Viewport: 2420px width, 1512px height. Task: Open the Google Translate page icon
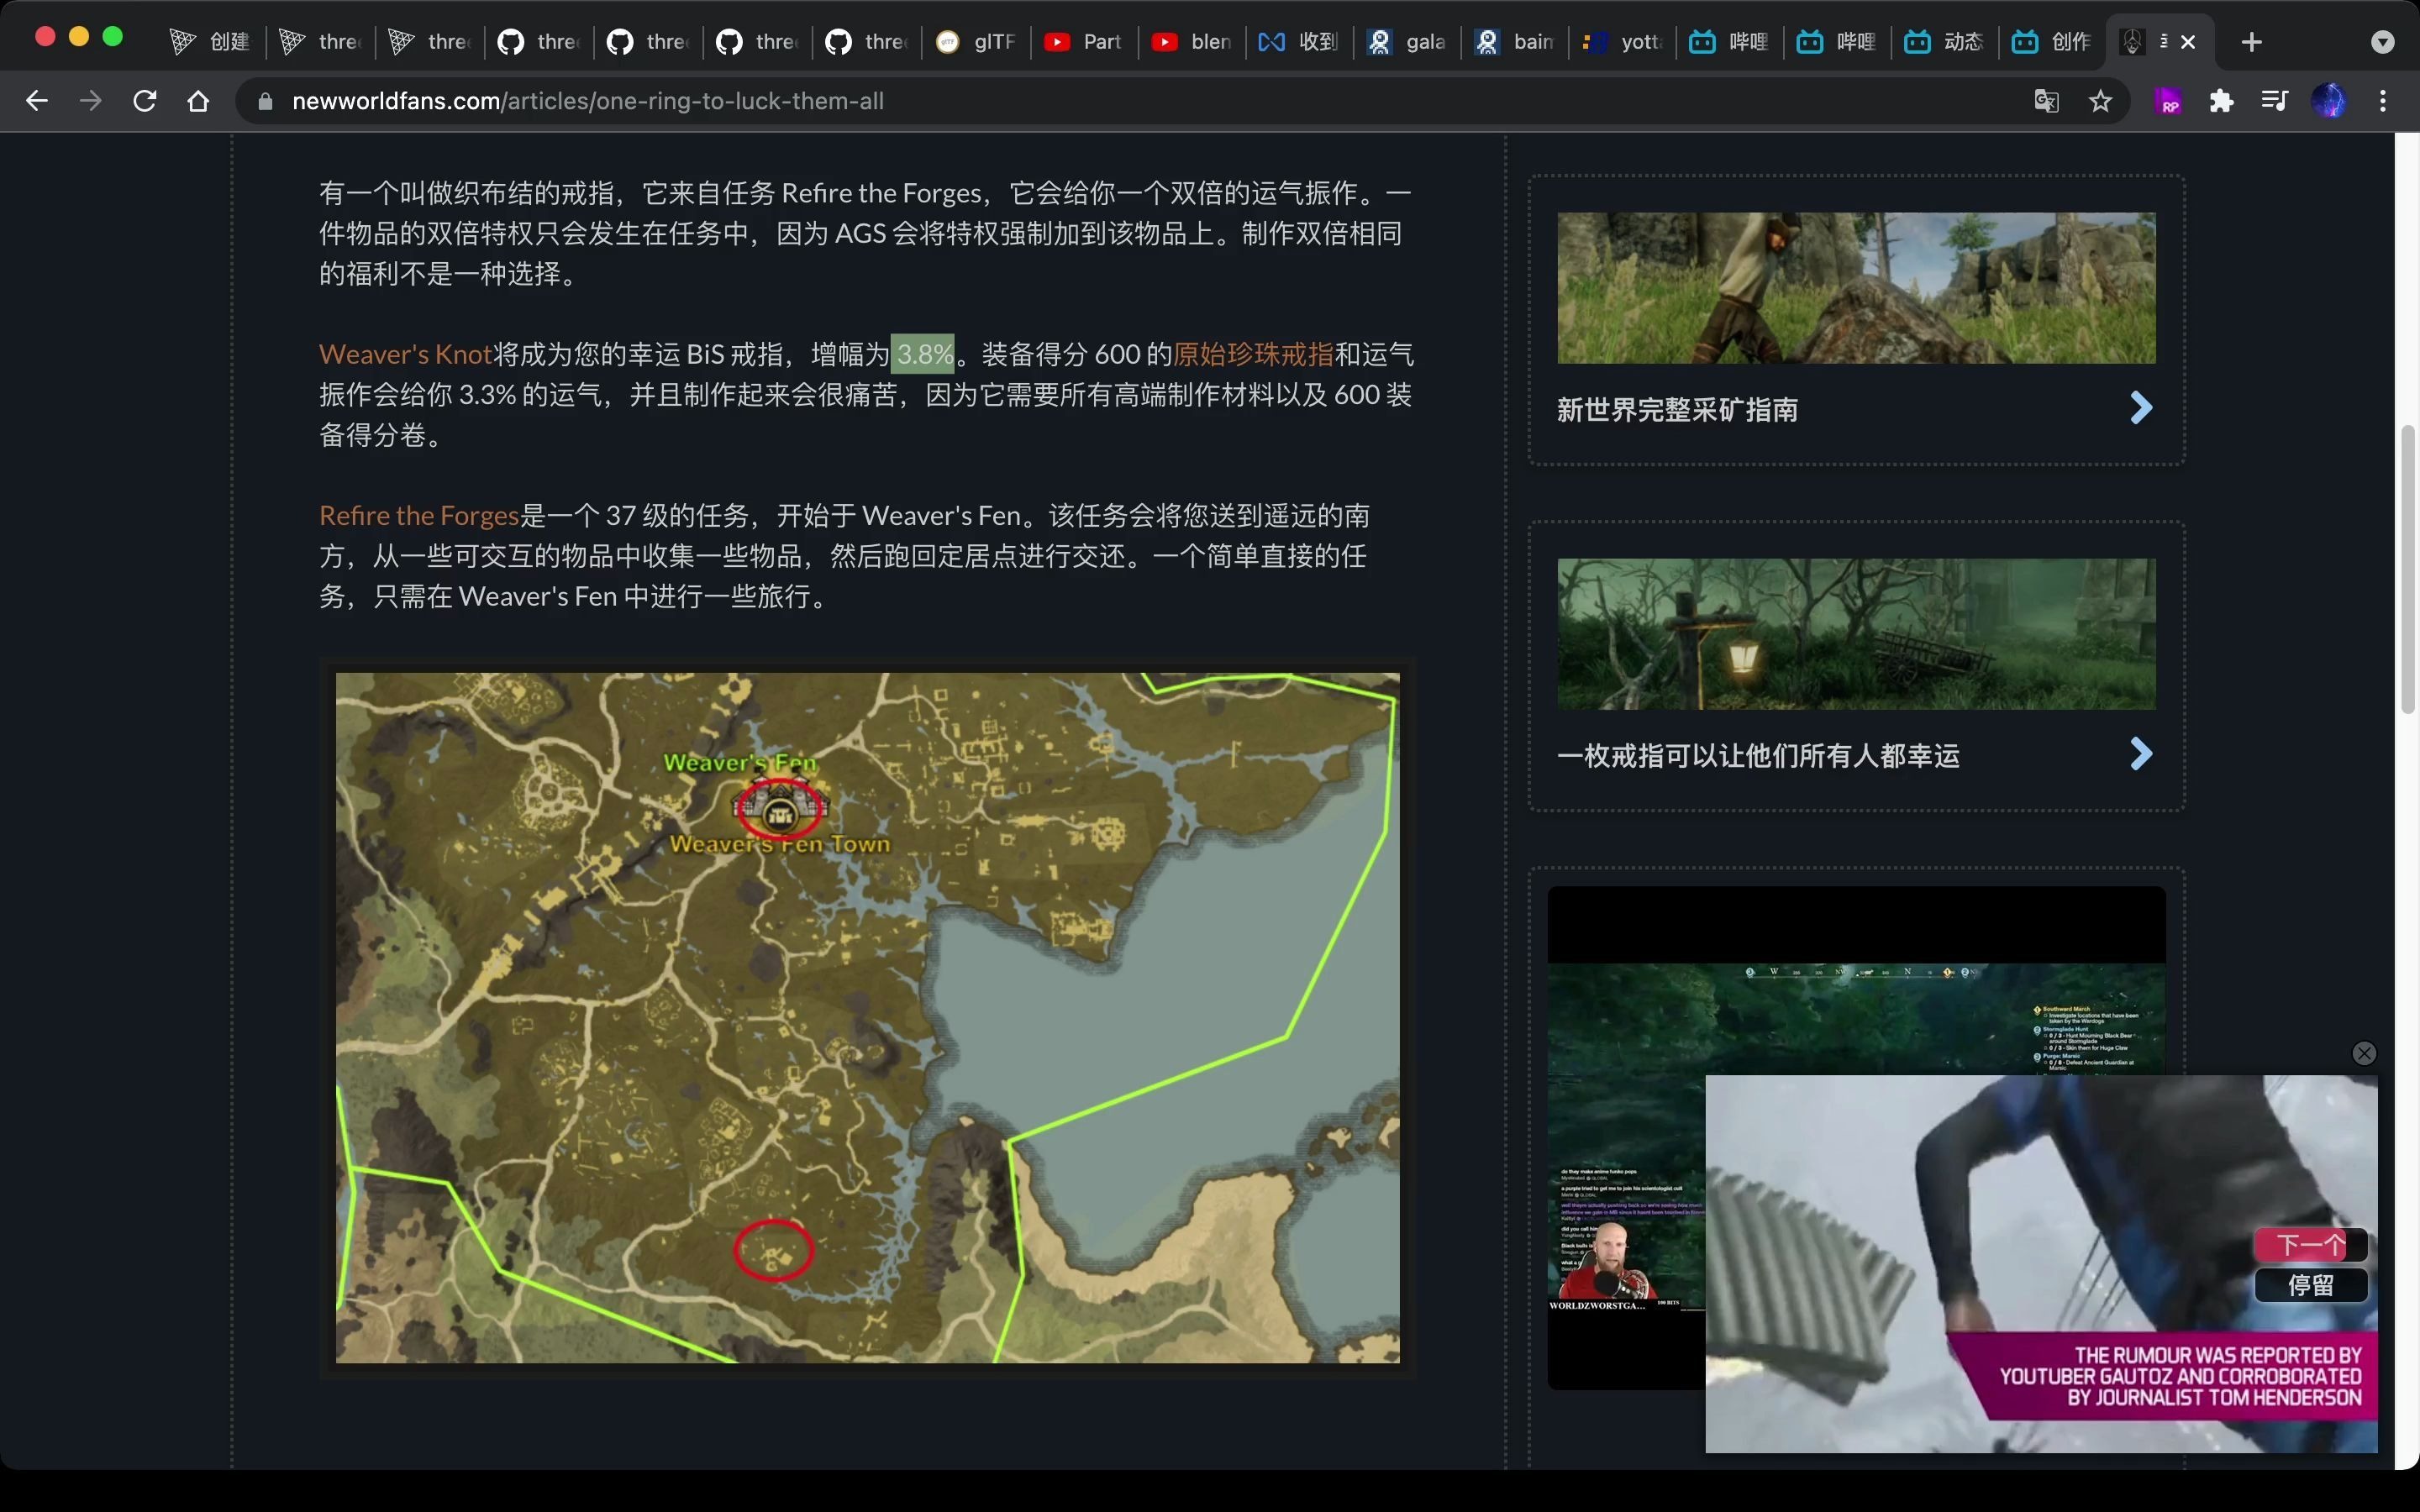[x=2047, y=101]
